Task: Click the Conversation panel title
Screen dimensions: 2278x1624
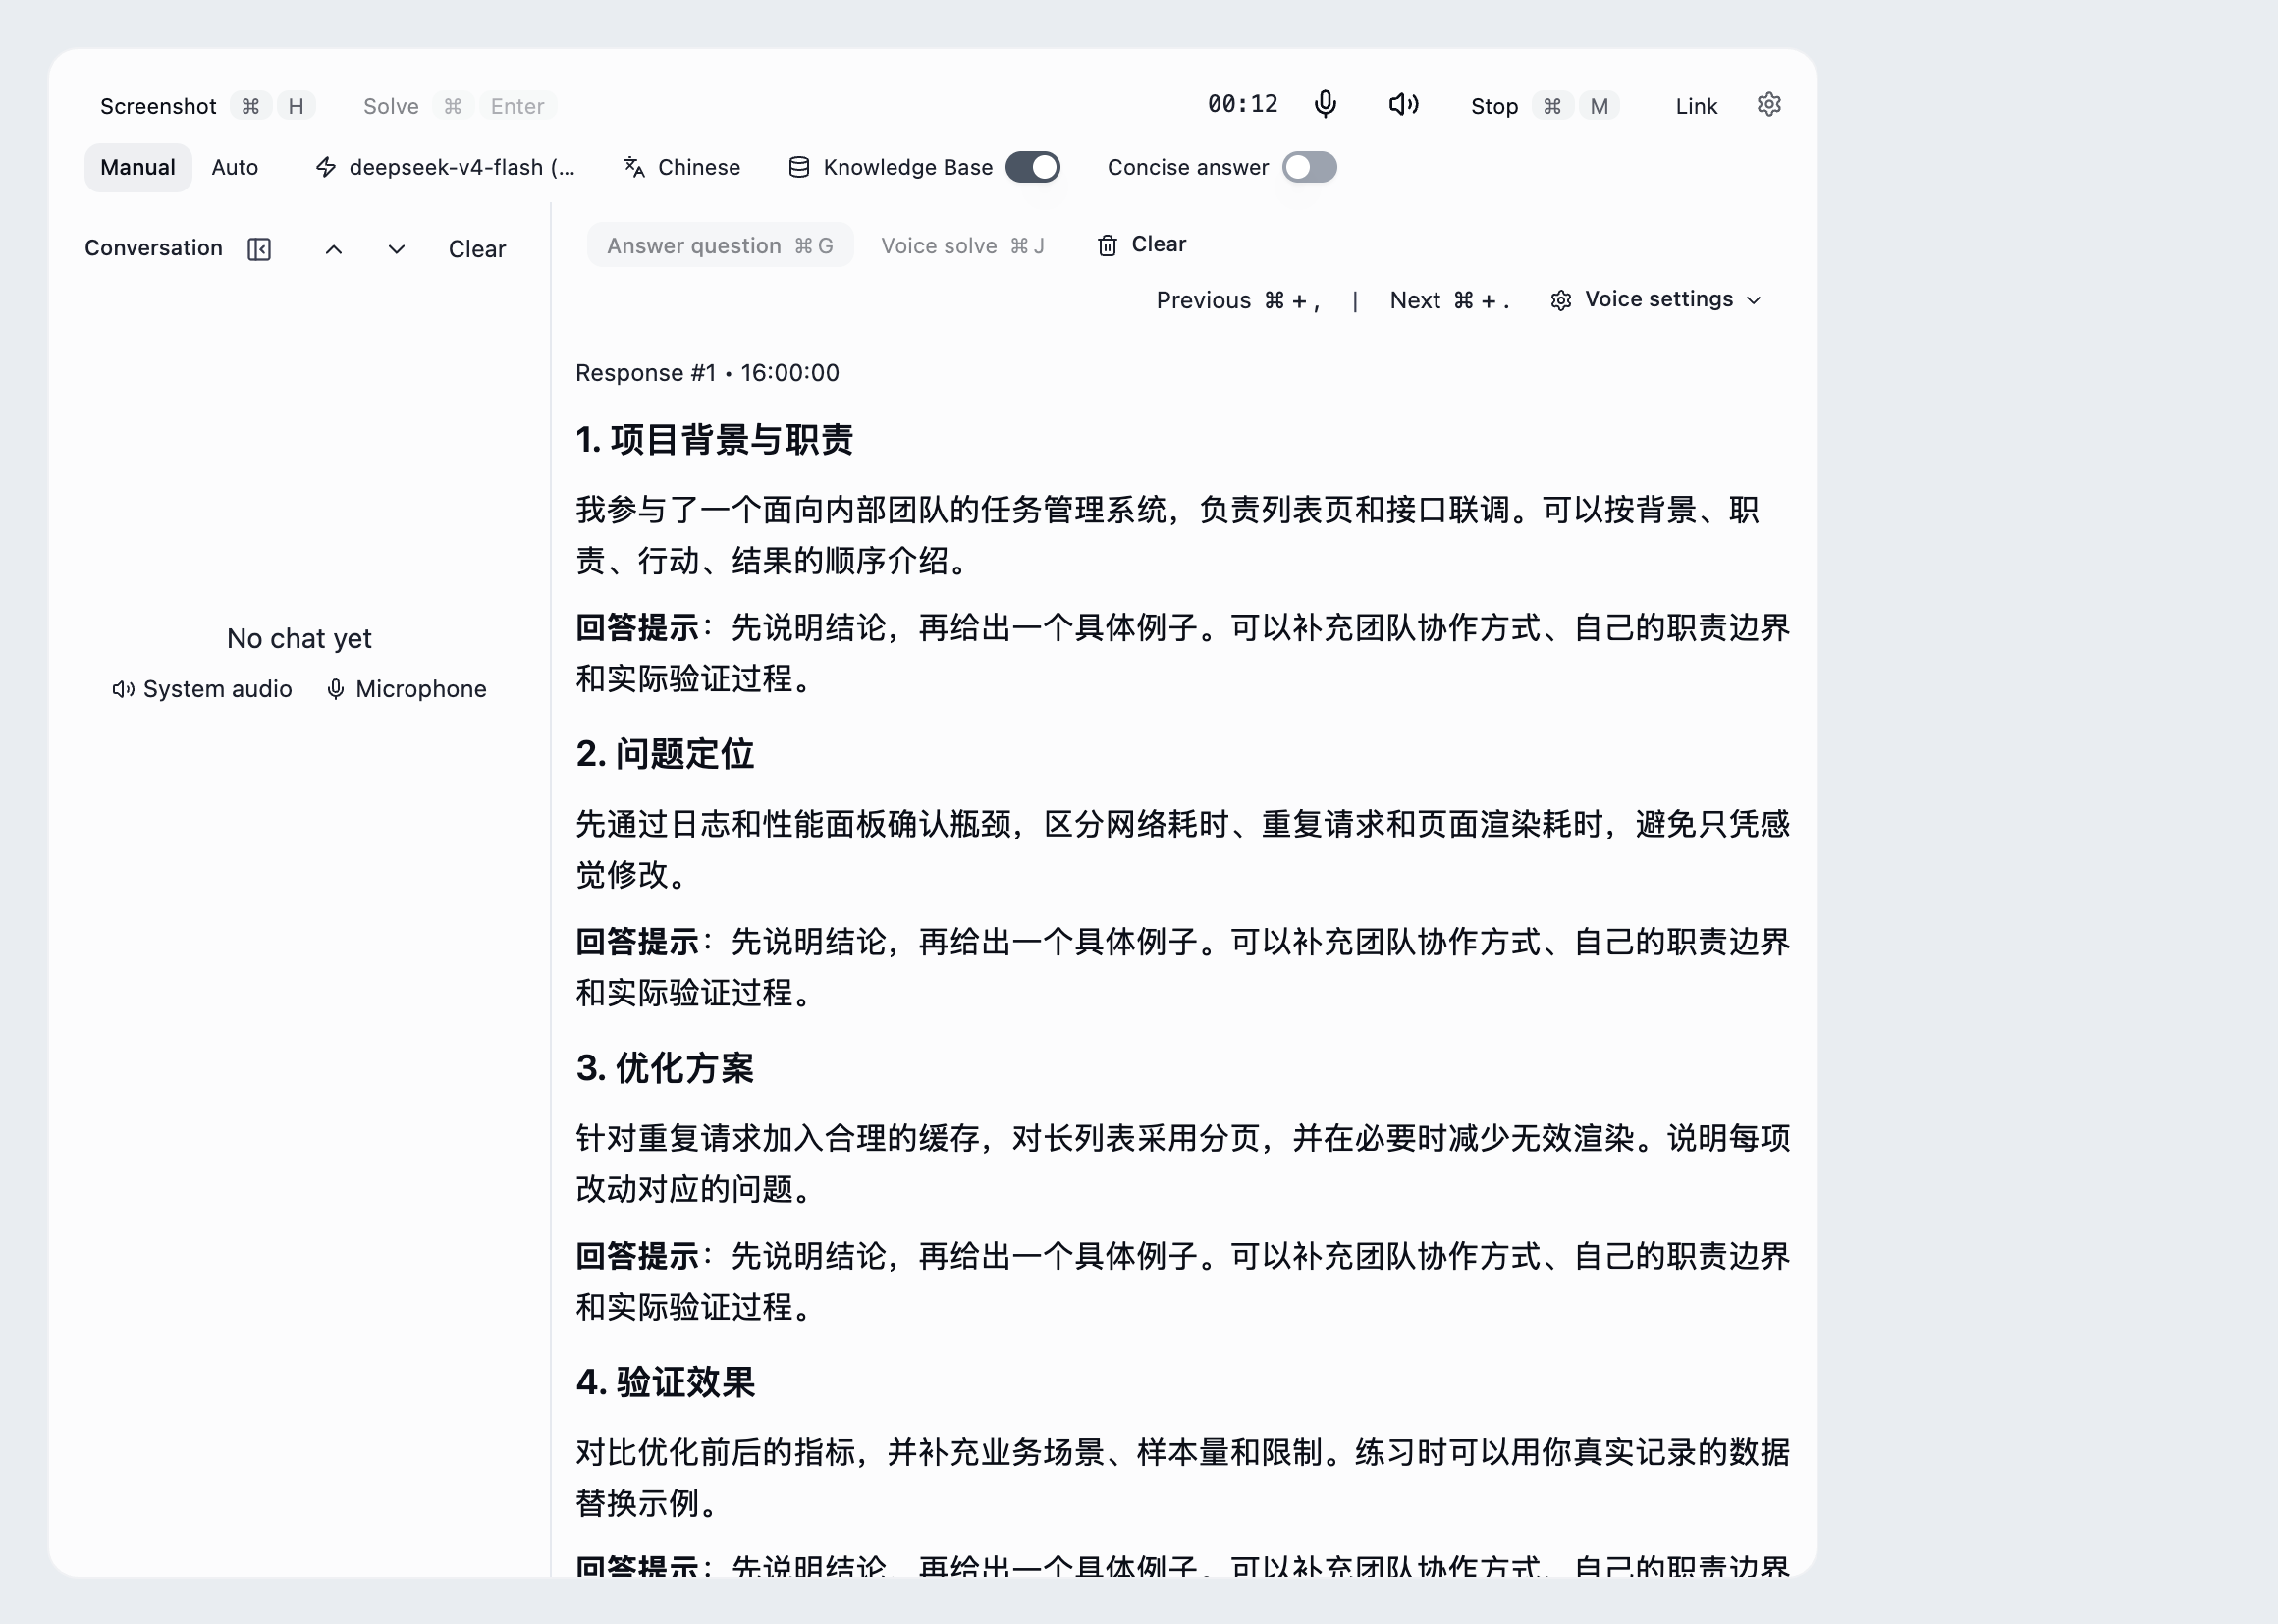Action: [x=153, y=248]
